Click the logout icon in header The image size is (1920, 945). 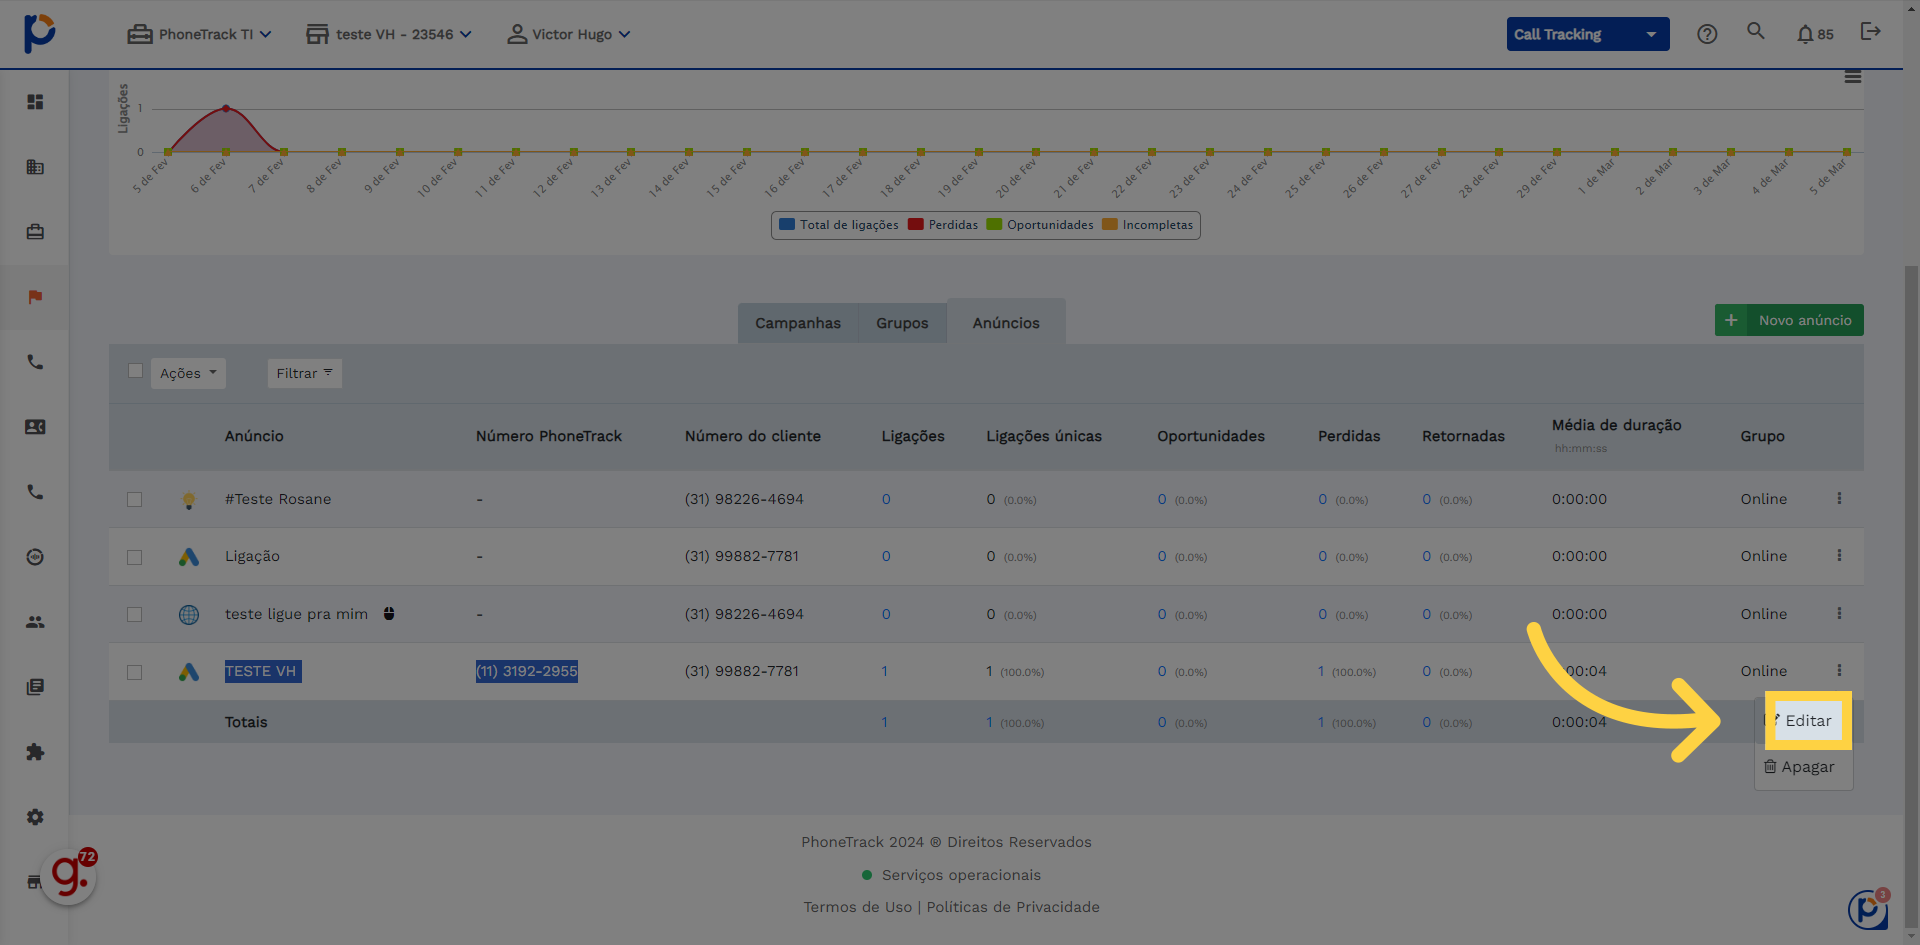[1870, 32]
